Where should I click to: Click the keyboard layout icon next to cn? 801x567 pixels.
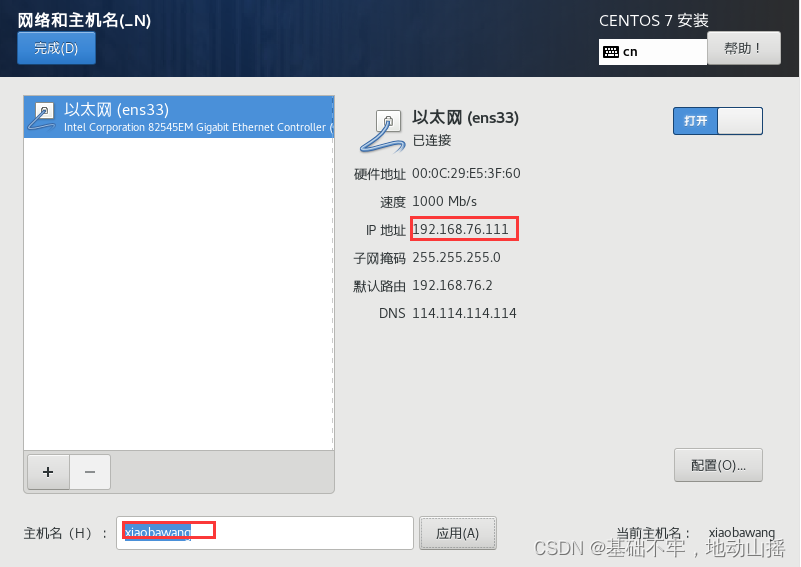click(611, 52)
